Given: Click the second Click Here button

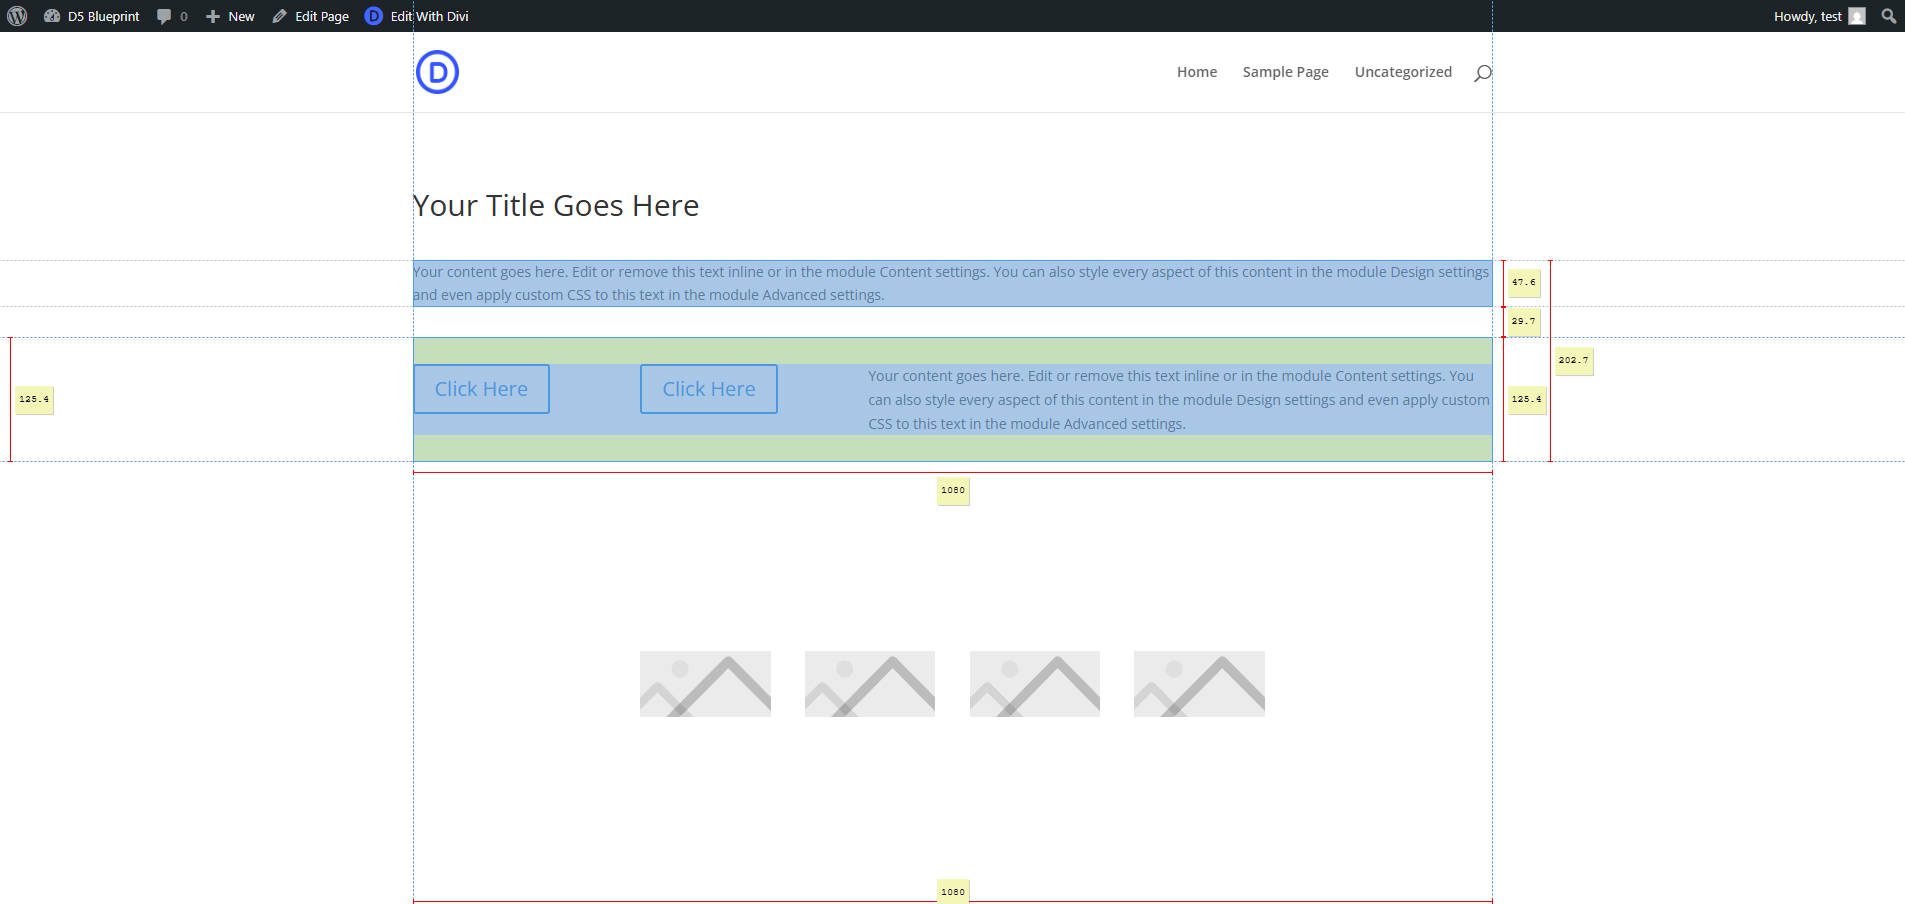Looking at the screenshot, I should (708, 388).
